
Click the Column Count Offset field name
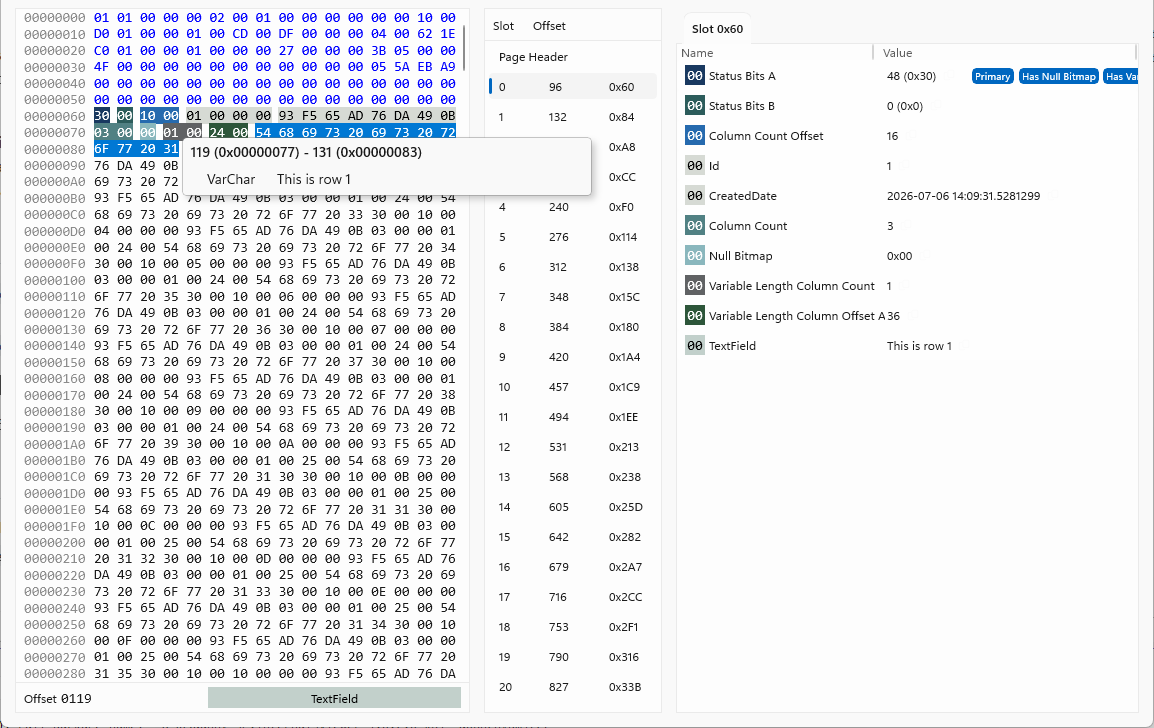(x=766, y=136)
